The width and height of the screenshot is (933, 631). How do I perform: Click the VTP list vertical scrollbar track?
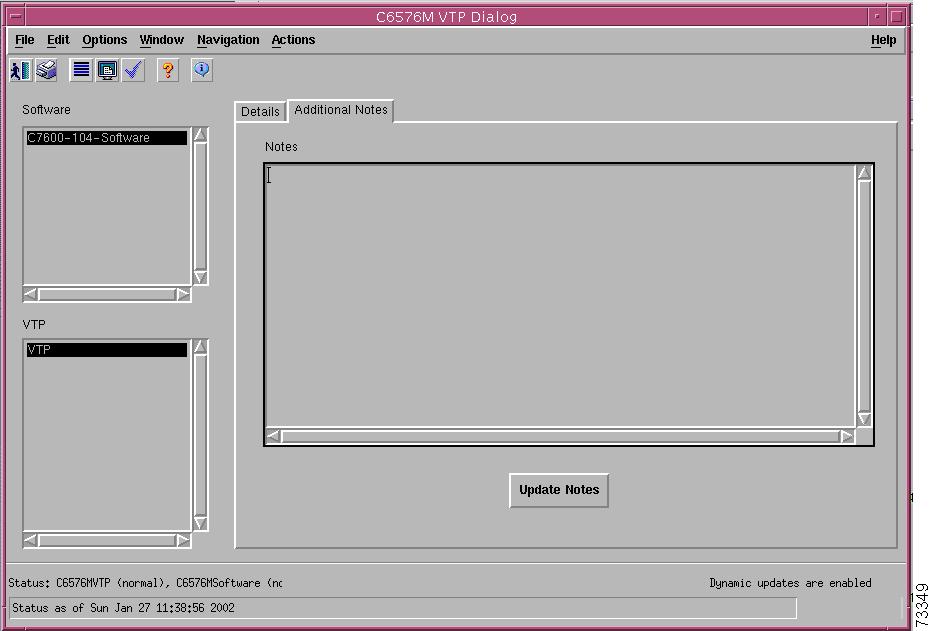click(201, 435)
